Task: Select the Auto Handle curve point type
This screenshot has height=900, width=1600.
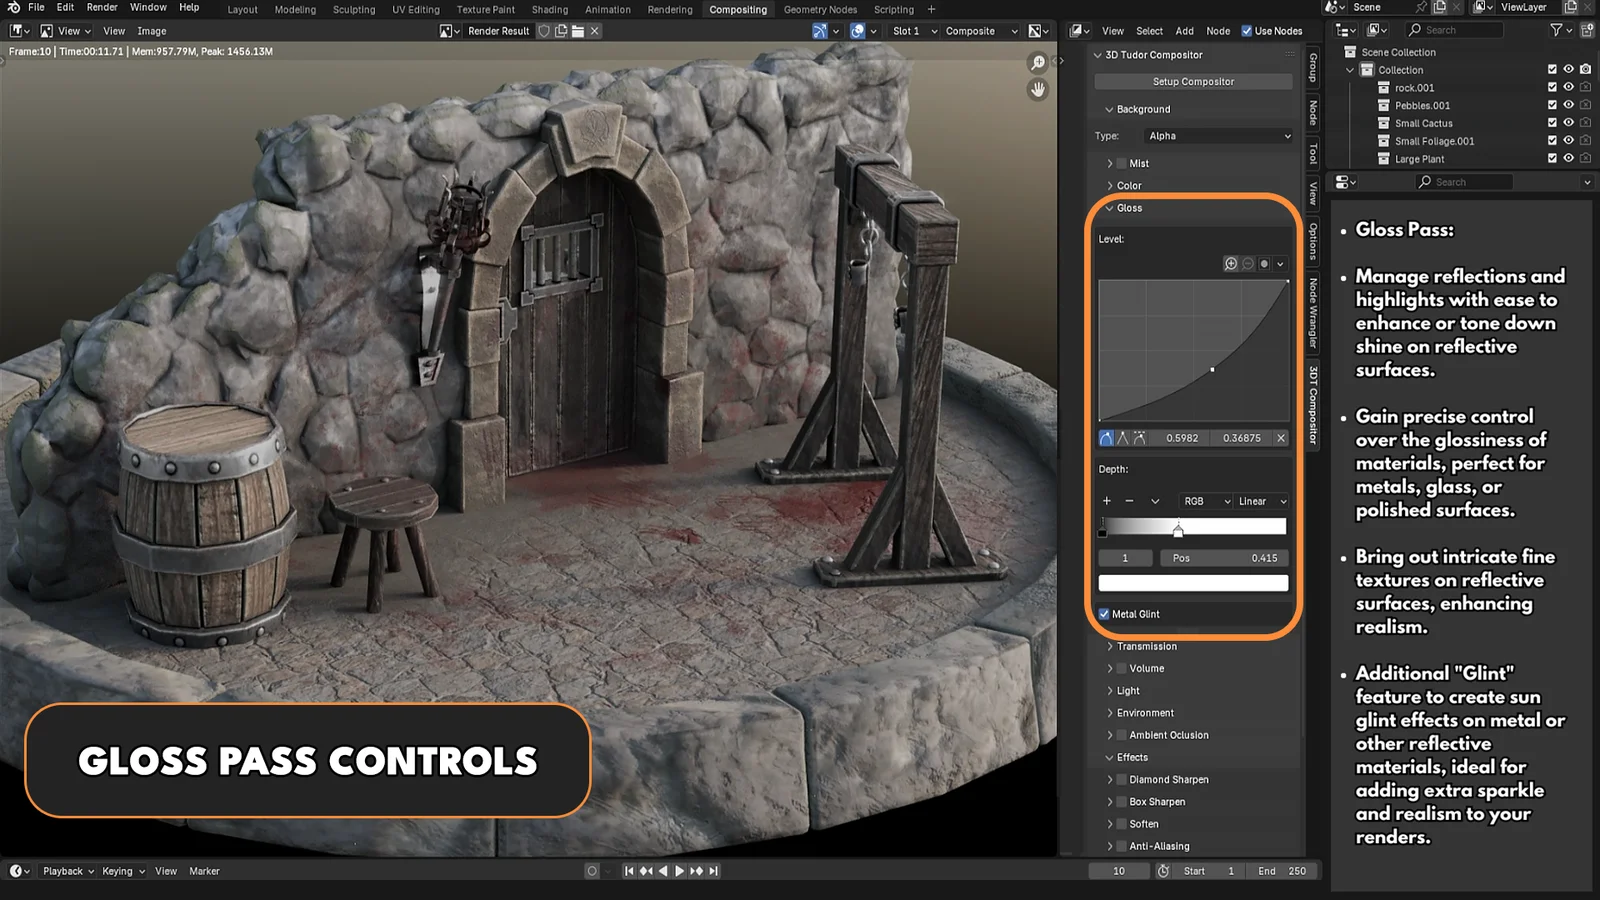Action: tap(1107, 438)
